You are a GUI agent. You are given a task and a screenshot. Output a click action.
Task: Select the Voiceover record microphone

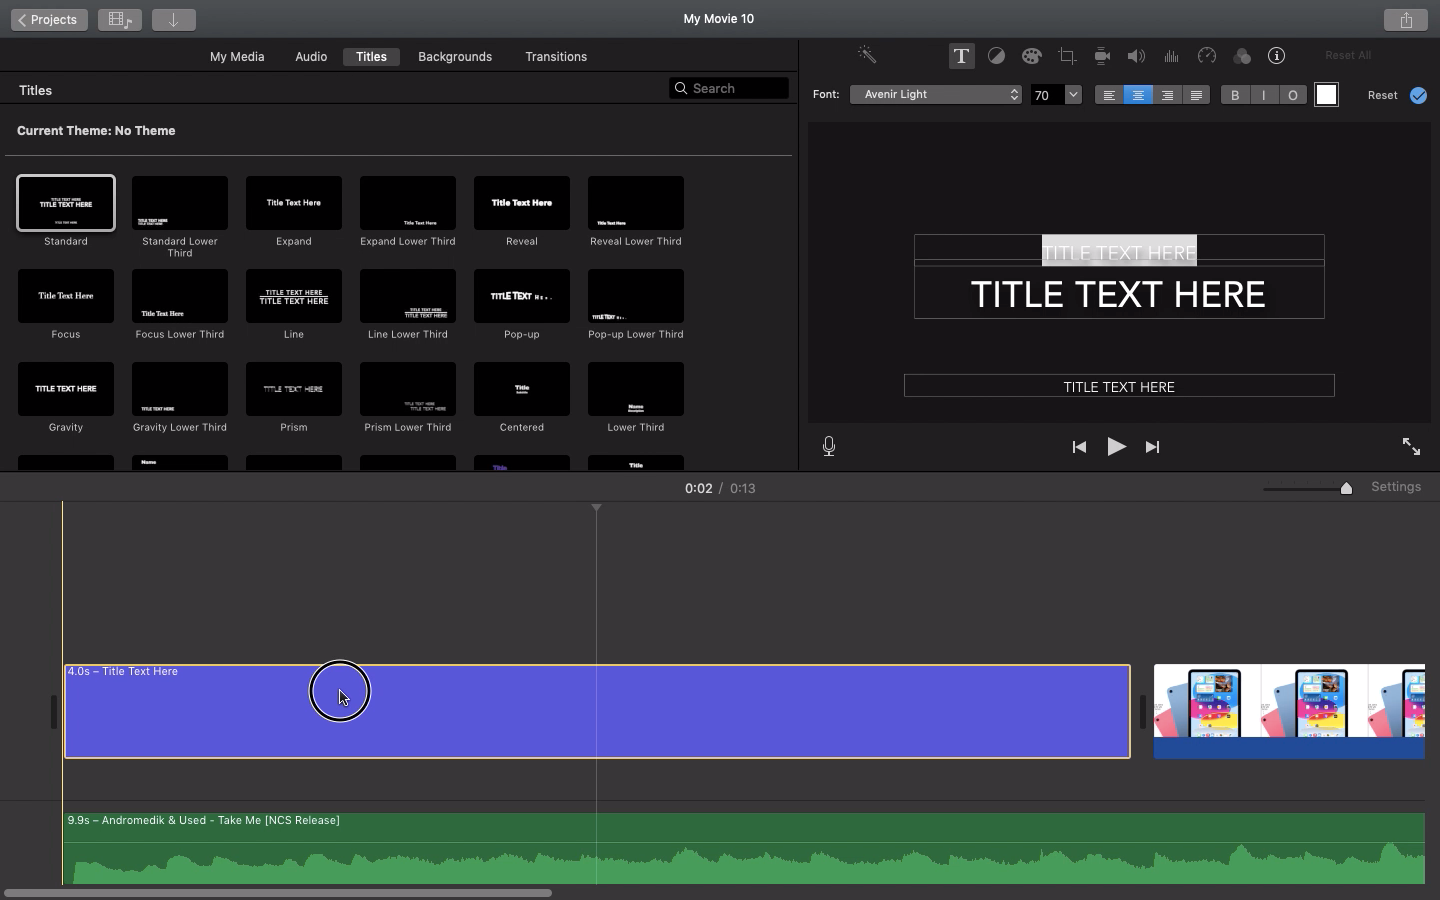pyautogui.click(x=828, y=447)
